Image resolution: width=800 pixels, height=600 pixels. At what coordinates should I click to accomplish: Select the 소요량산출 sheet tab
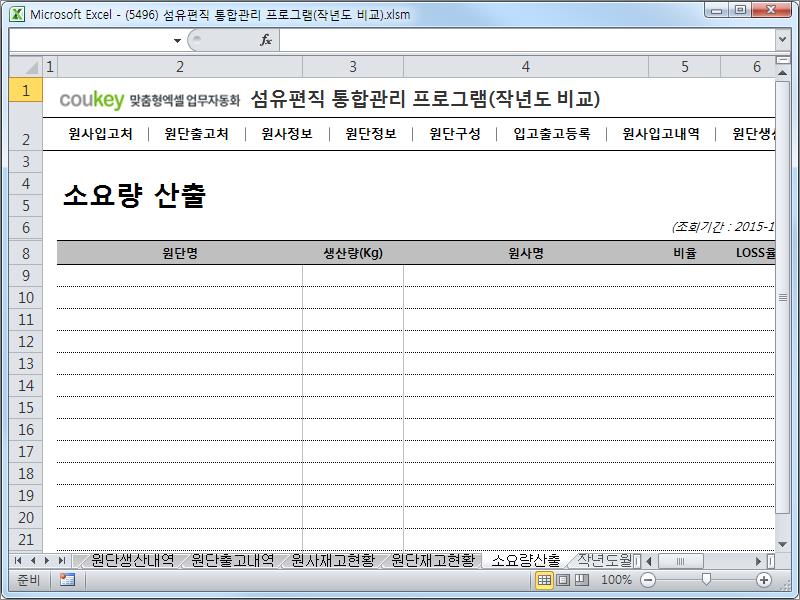(x=526, y=561)
